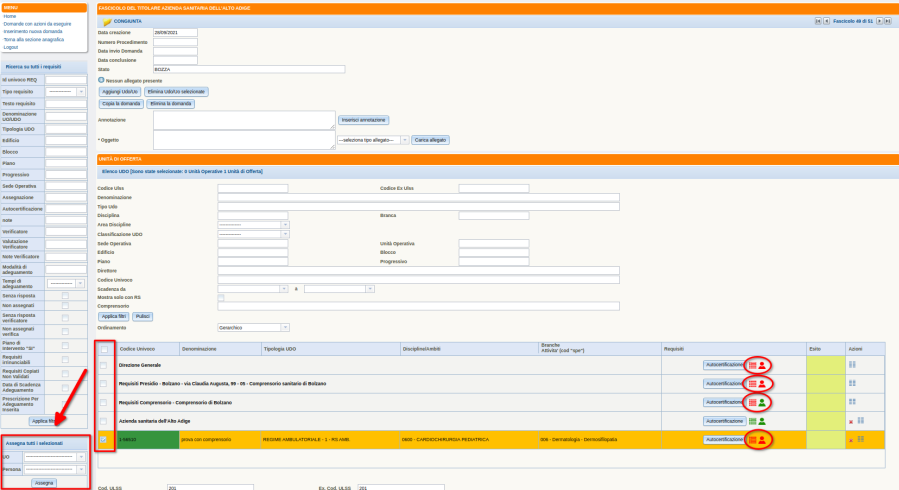
Task: Go to next fascicolo using pager arrow
Action: (x=879, y=20)
